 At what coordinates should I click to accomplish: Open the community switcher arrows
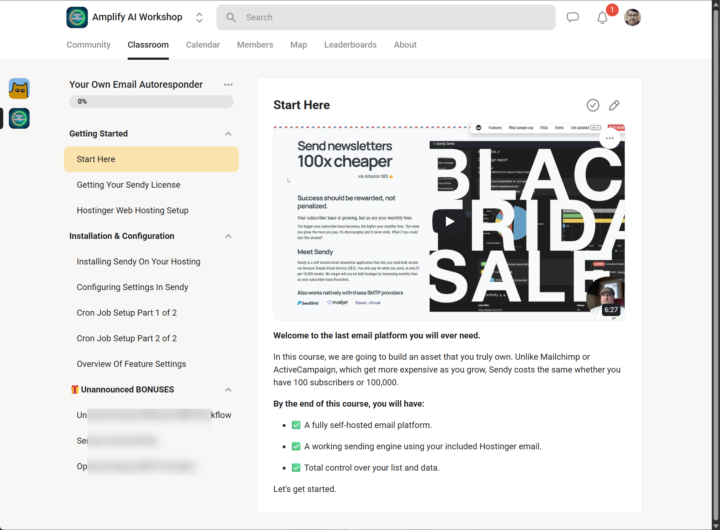click(199, 17)
